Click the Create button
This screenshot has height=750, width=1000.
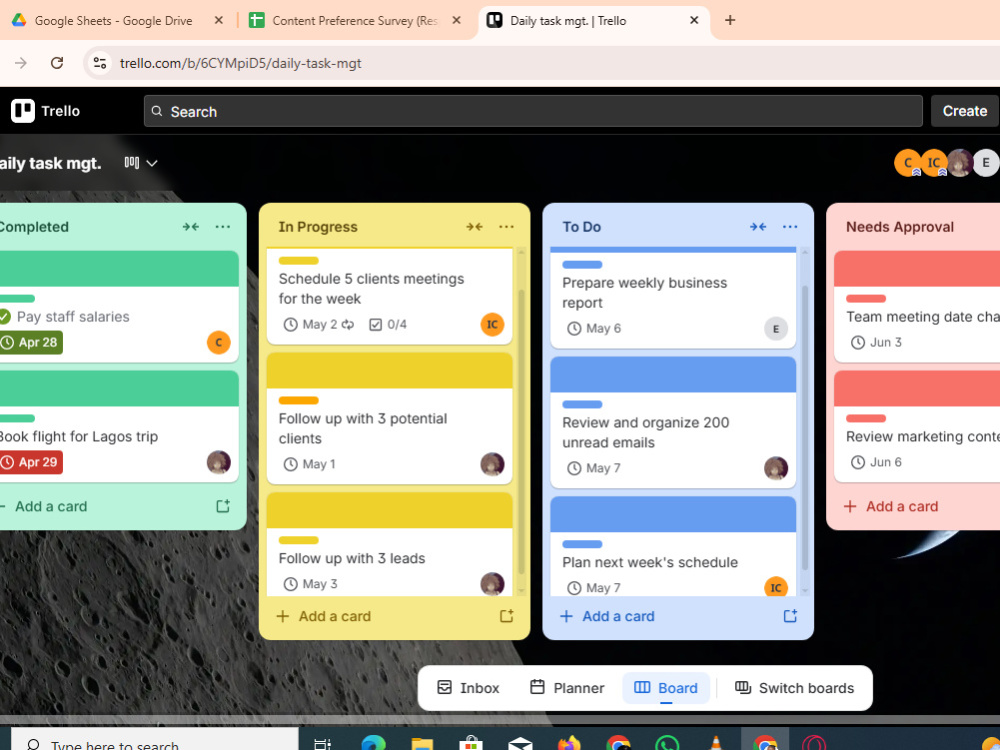964,111
